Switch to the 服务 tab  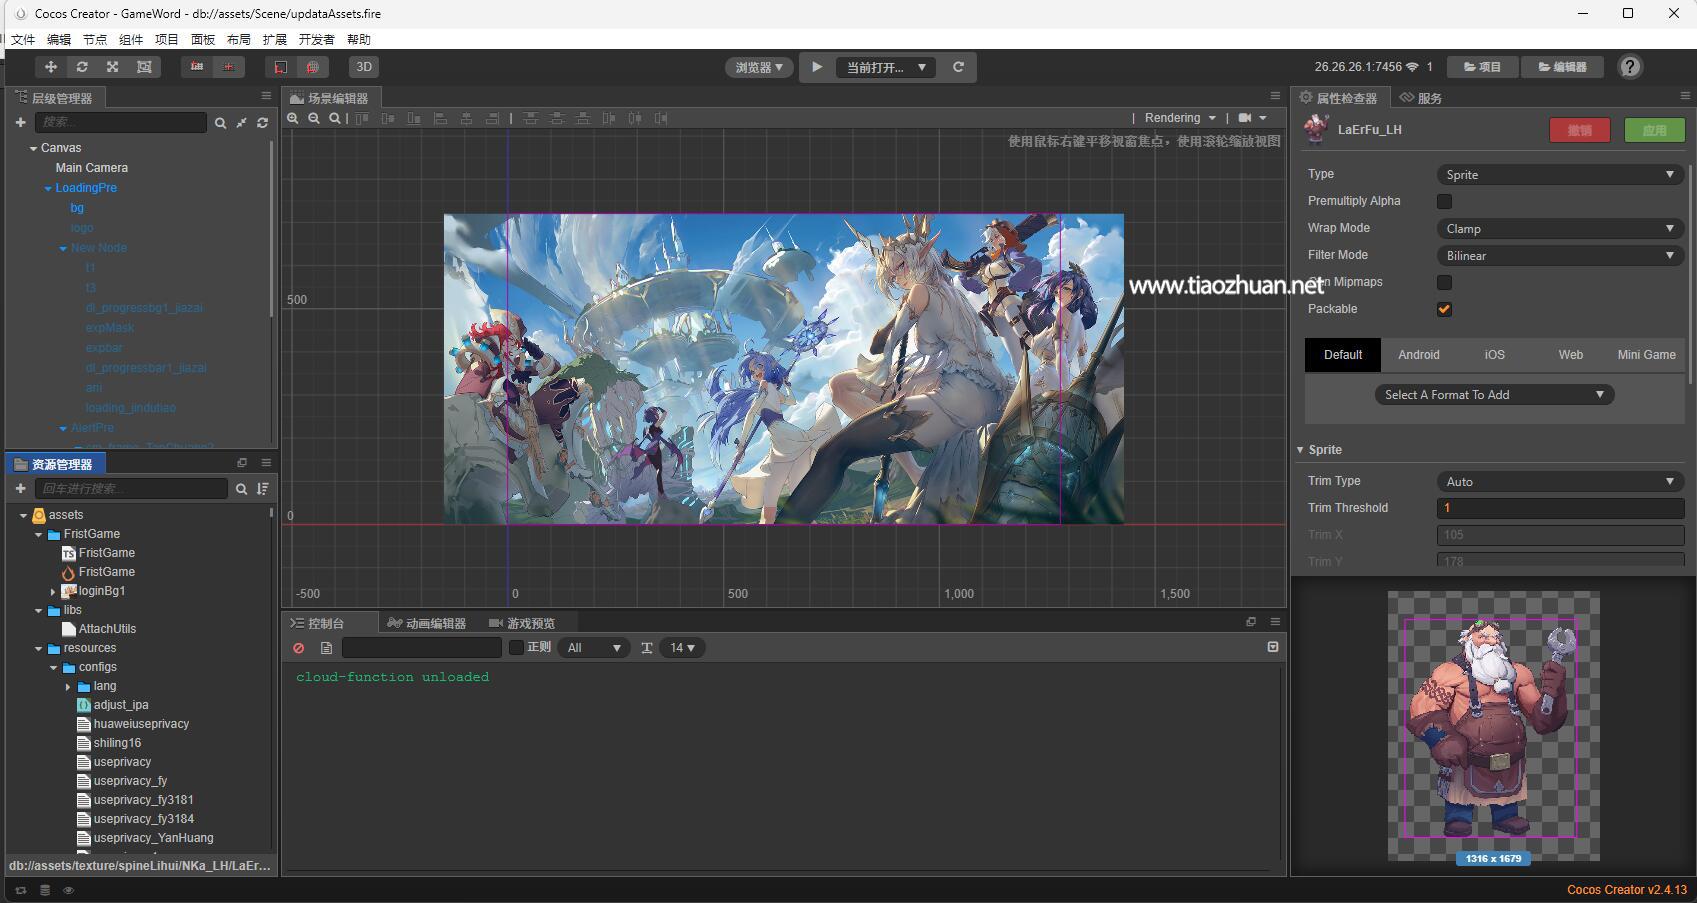[x=1421, y=98]
